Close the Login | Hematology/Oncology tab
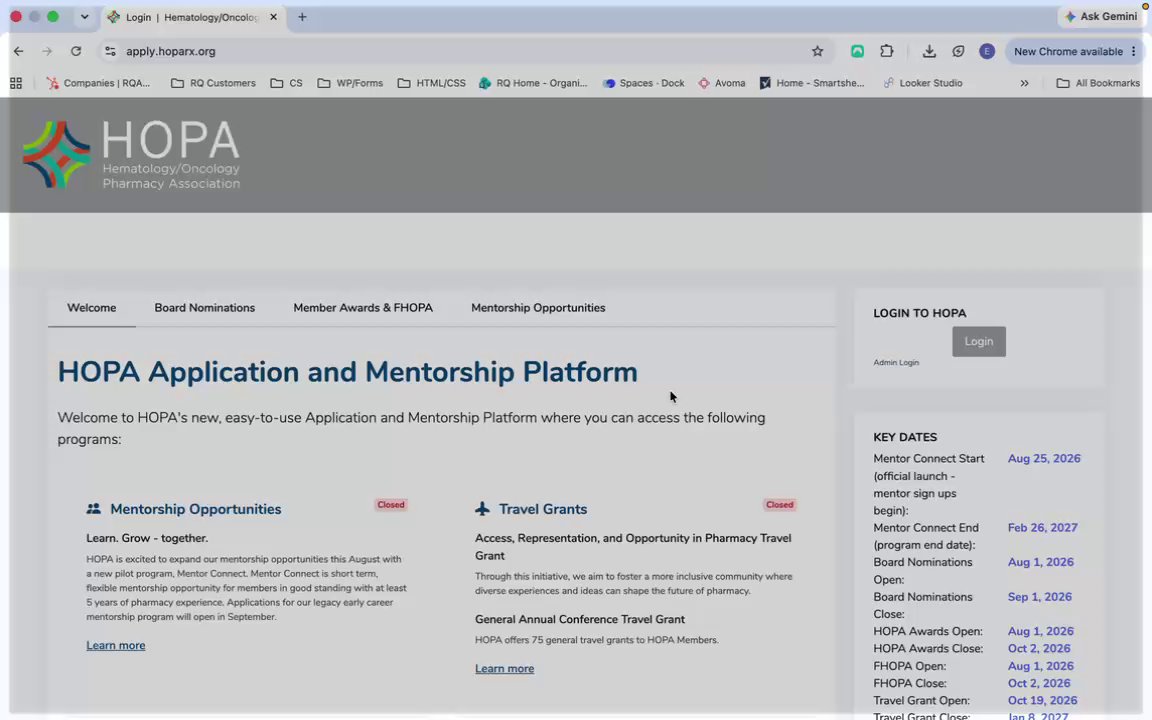 pyautogui.click(x=273, y=17)
